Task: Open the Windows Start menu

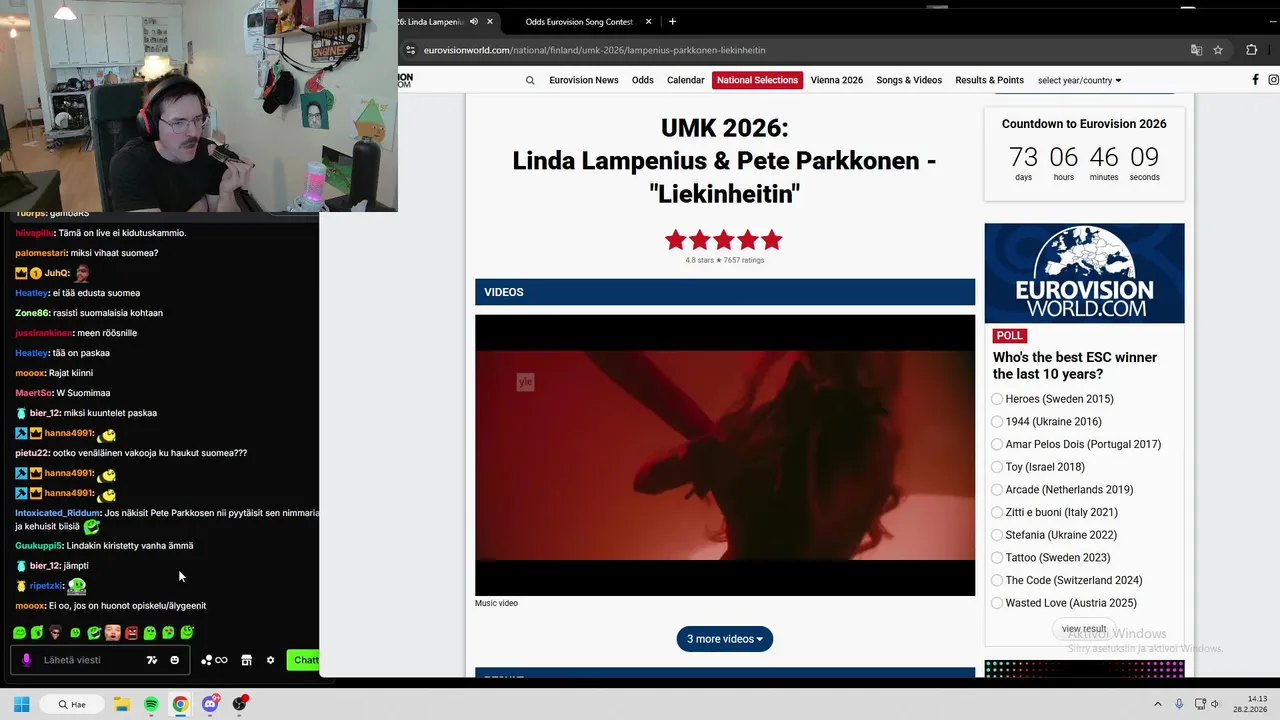Action: (21, 704)
